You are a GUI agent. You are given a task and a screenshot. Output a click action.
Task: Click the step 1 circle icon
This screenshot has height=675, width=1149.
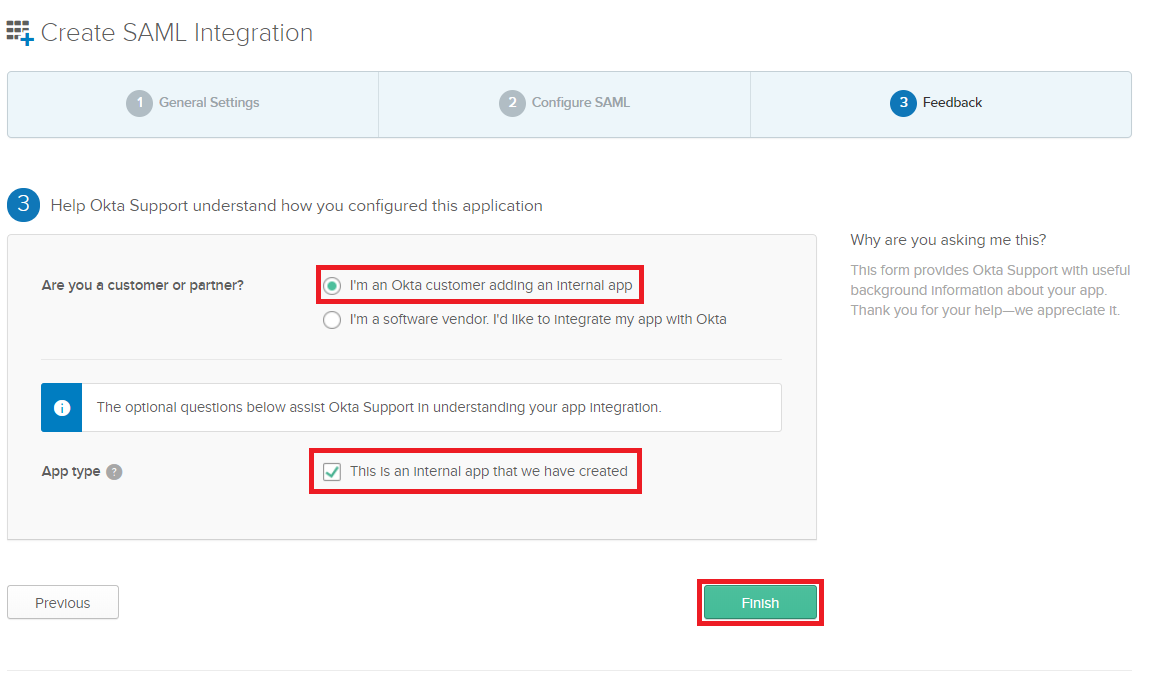[x=139, y=103]
